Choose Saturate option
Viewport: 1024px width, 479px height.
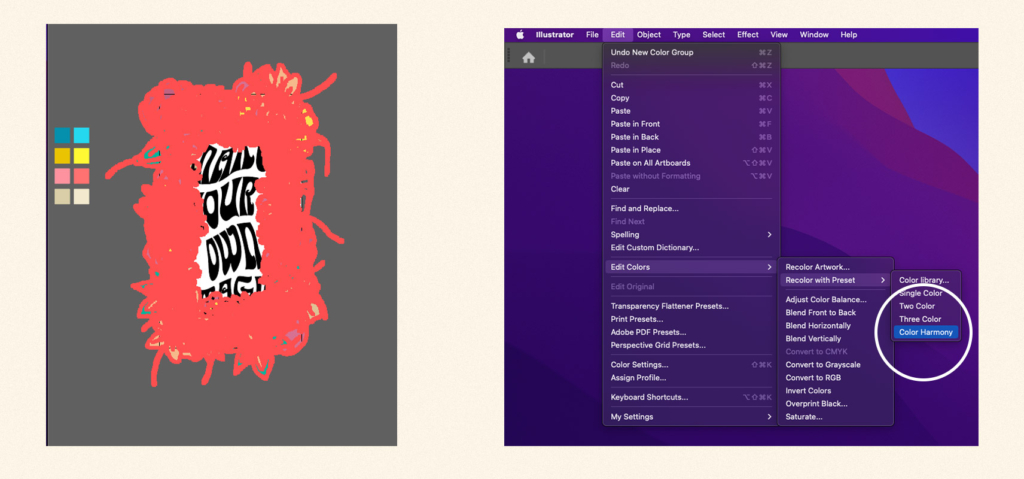pos(836,417)
